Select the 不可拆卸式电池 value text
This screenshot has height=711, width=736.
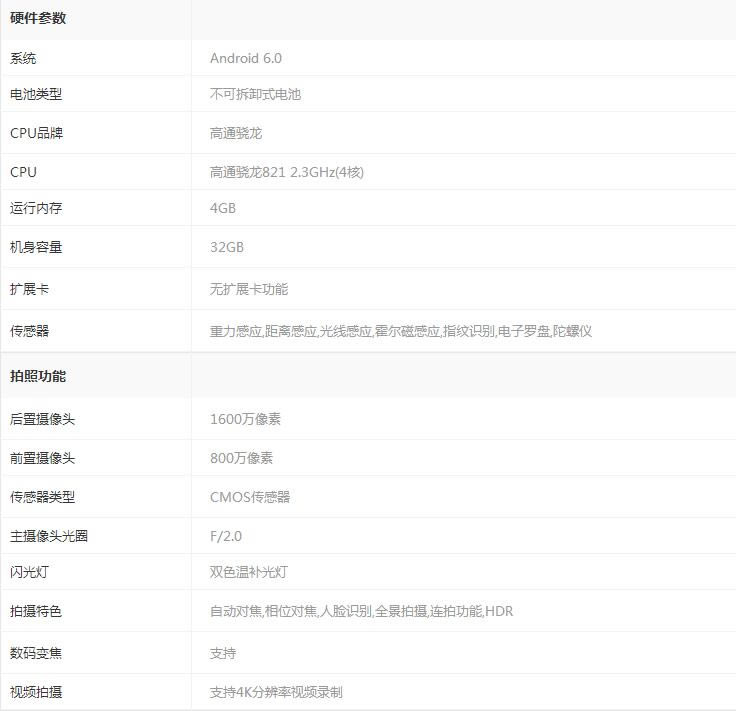pos(255,94)
